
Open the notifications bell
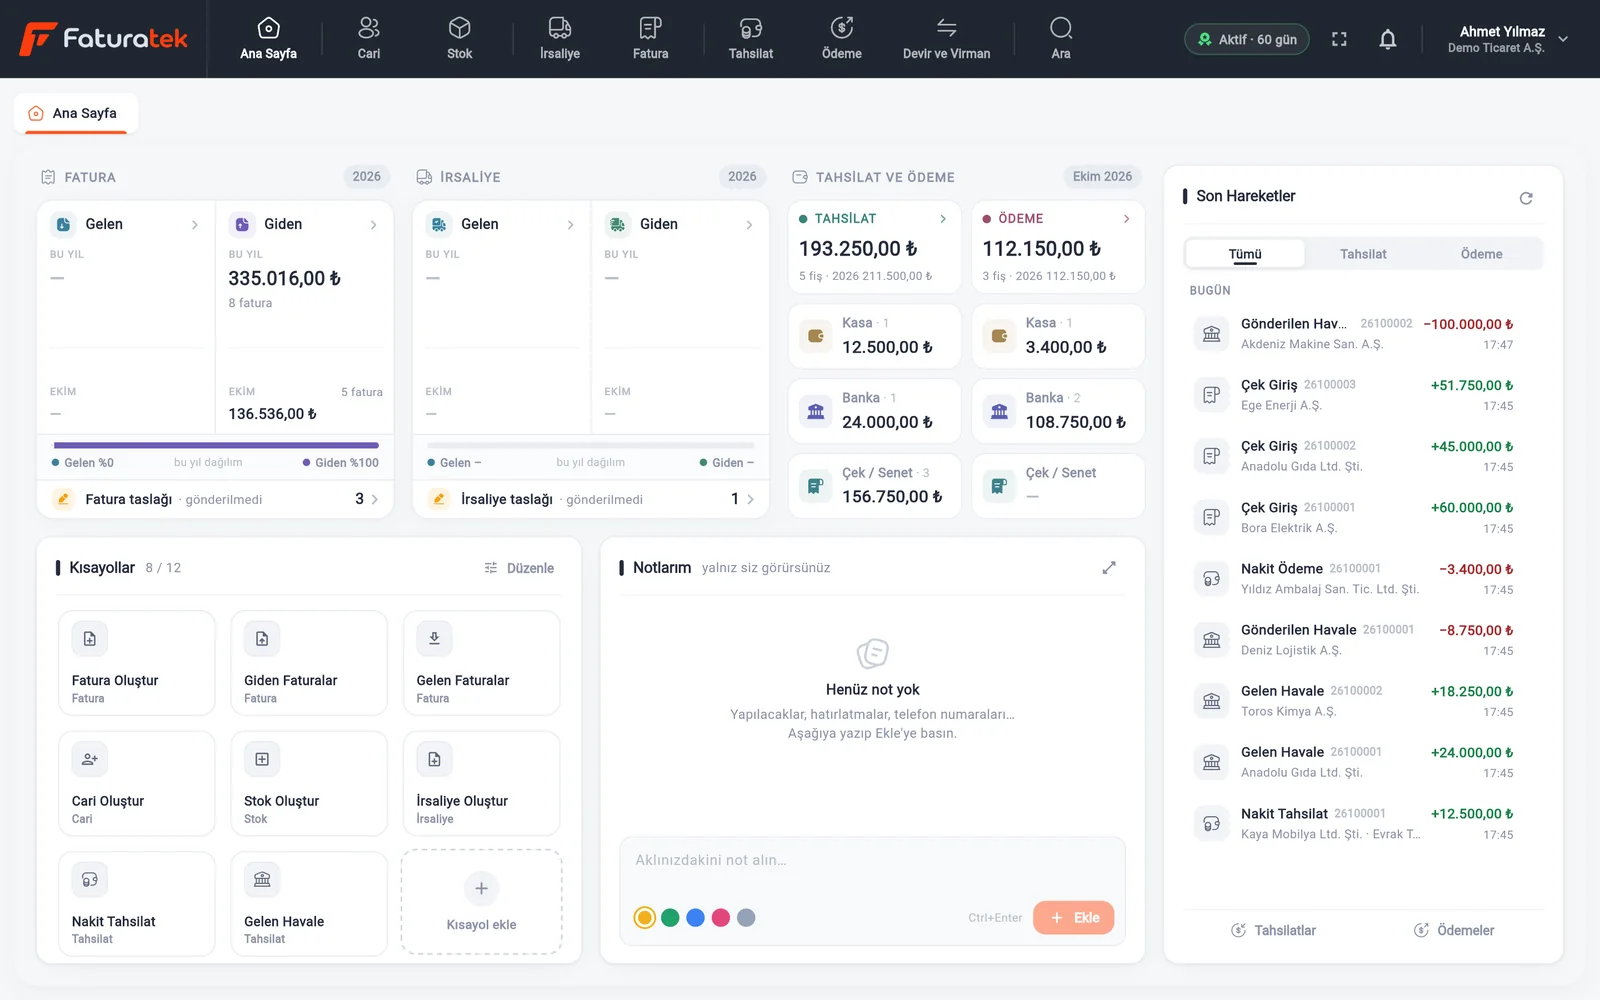click(1388, 39)
